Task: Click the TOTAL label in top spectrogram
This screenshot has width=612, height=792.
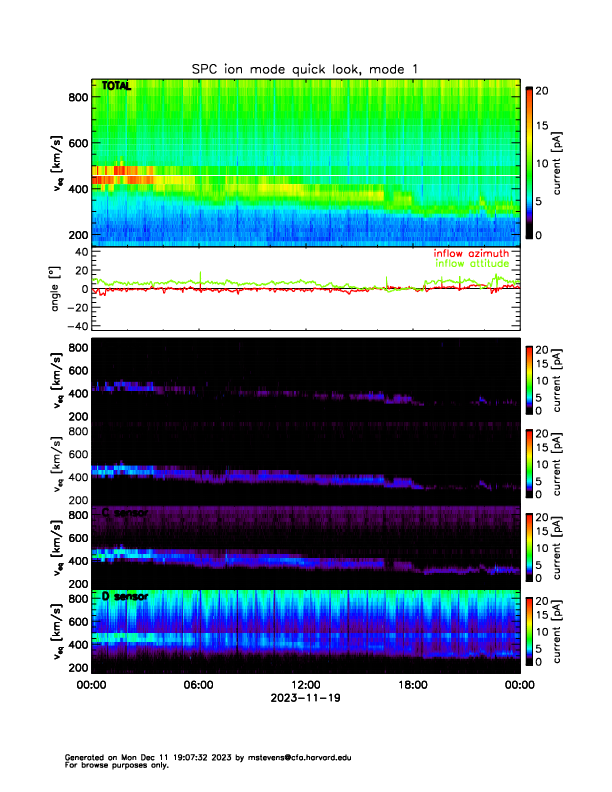Action: [x=116, y=87]
